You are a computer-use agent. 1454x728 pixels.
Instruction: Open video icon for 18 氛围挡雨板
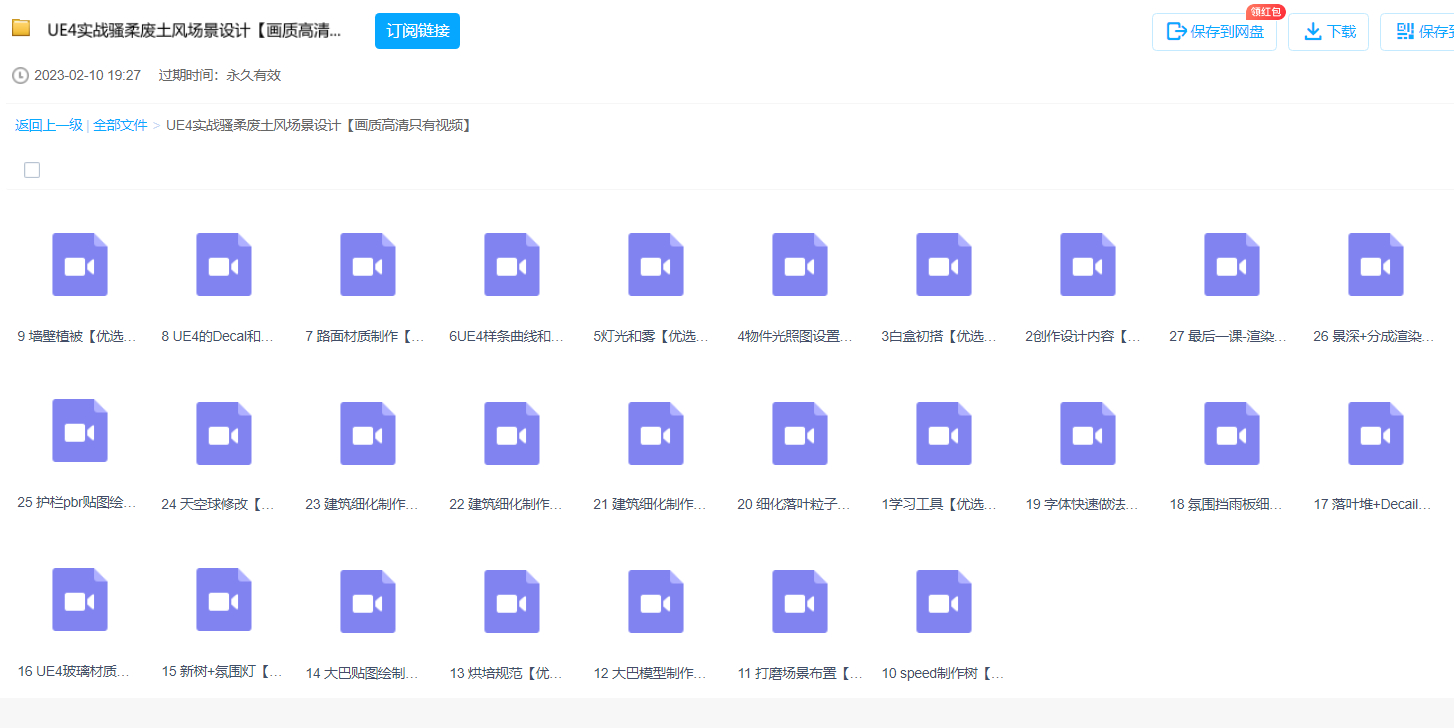1231,433
